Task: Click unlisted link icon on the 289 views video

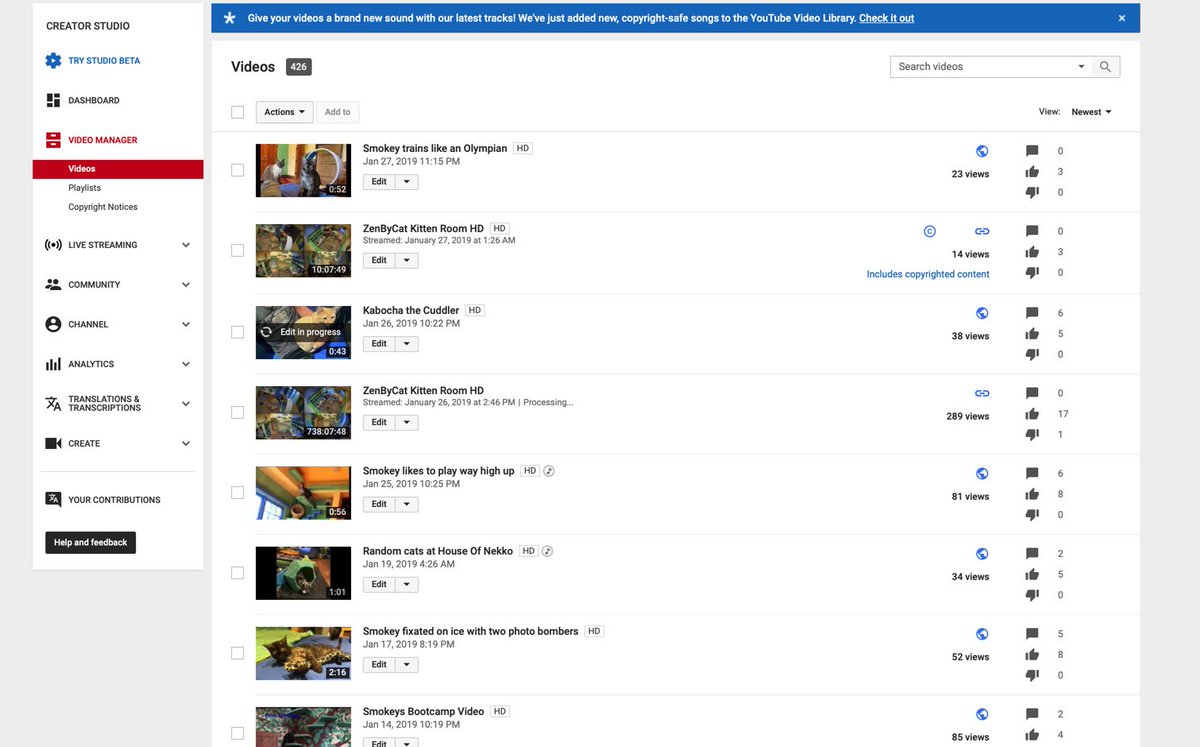Action: click(982, 393)
